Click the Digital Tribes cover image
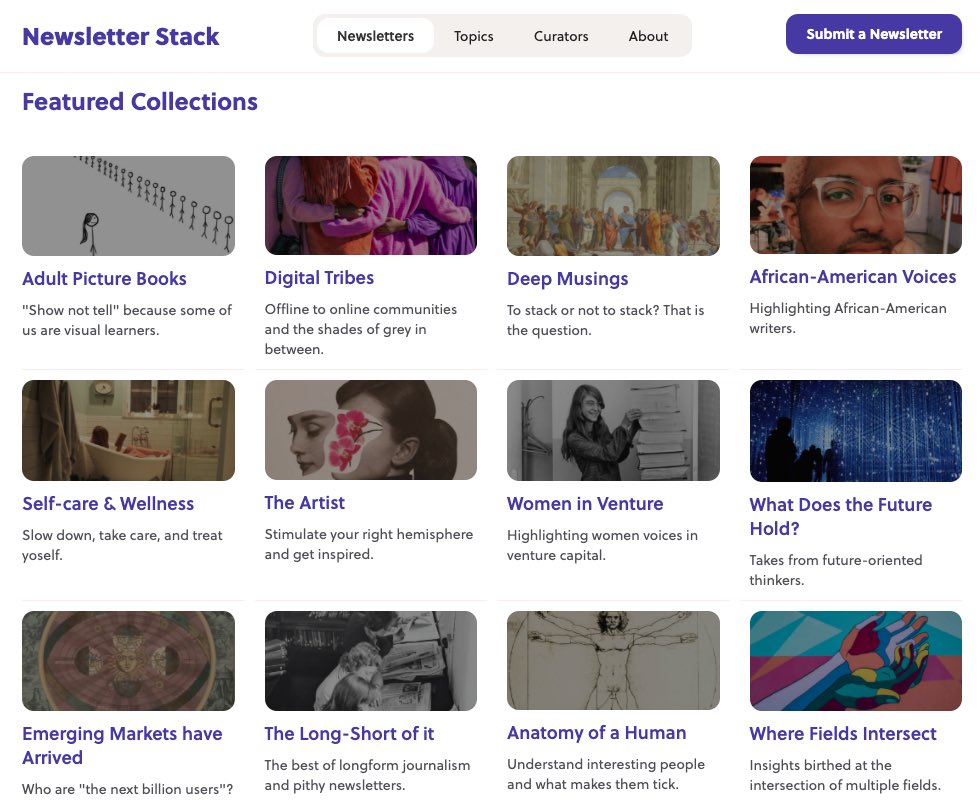 point(370,205)
